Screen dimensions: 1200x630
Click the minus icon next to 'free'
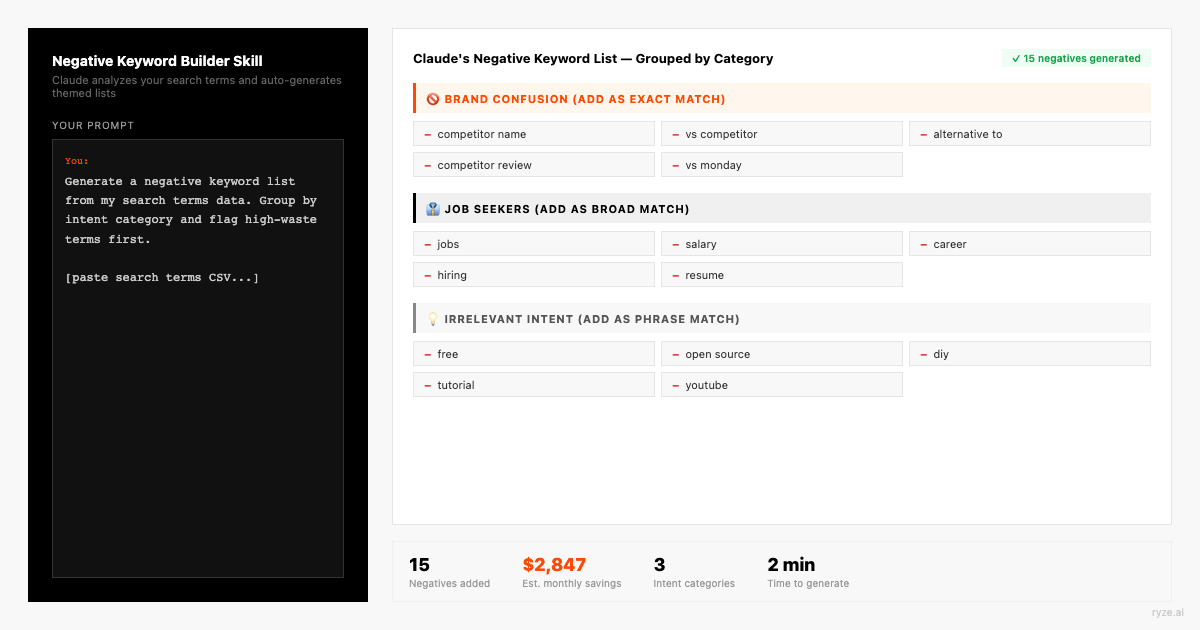(x=428, y=354)
